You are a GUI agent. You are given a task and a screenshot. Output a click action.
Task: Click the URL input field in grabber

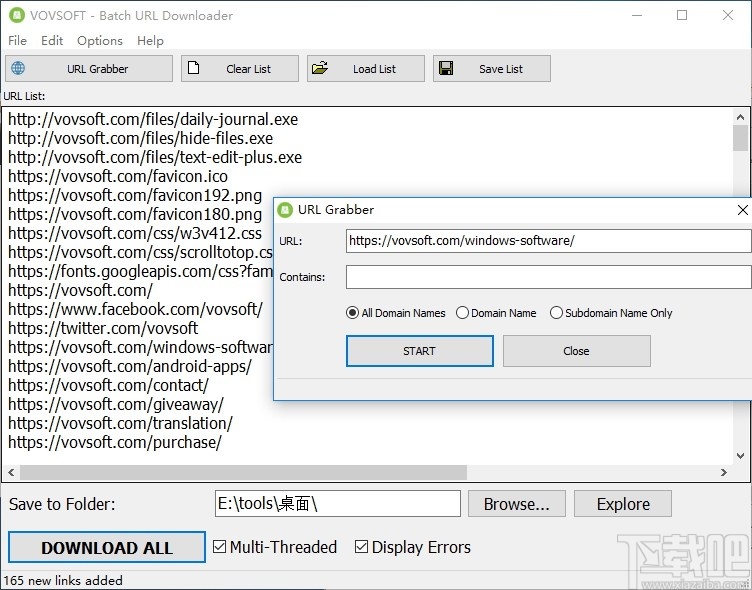point(549,241)
